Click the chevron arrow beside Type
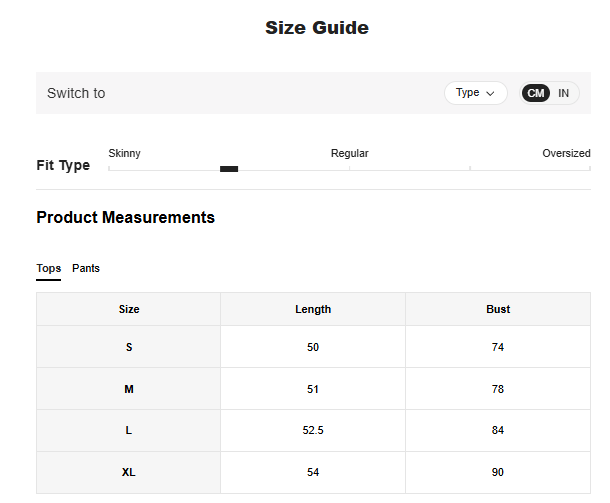The width and height of the screenshot is (610, 503). tap(490, 94)
